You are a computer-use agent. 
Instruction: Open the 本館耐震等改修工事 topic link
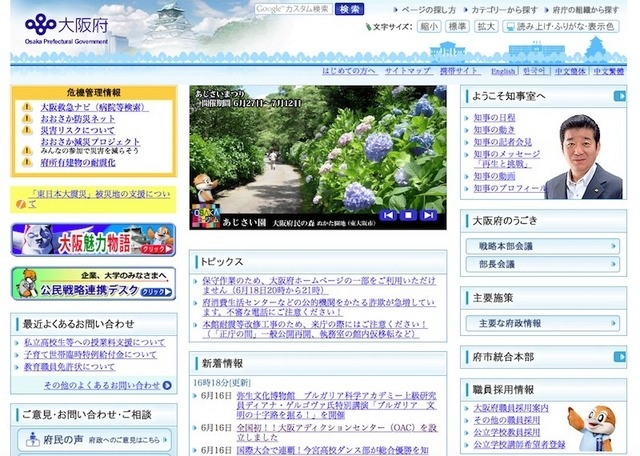click(x=315, y=329)
